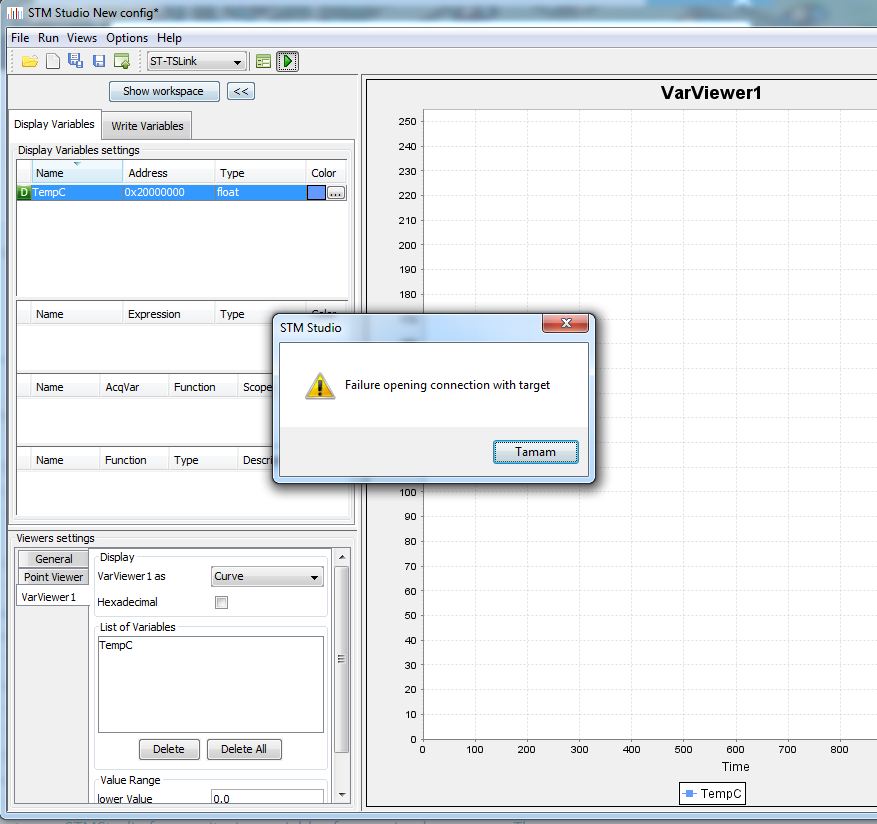
Task: Click the VarViewer1 chart title
Action: pyautogui.click(x=711, y=93)
